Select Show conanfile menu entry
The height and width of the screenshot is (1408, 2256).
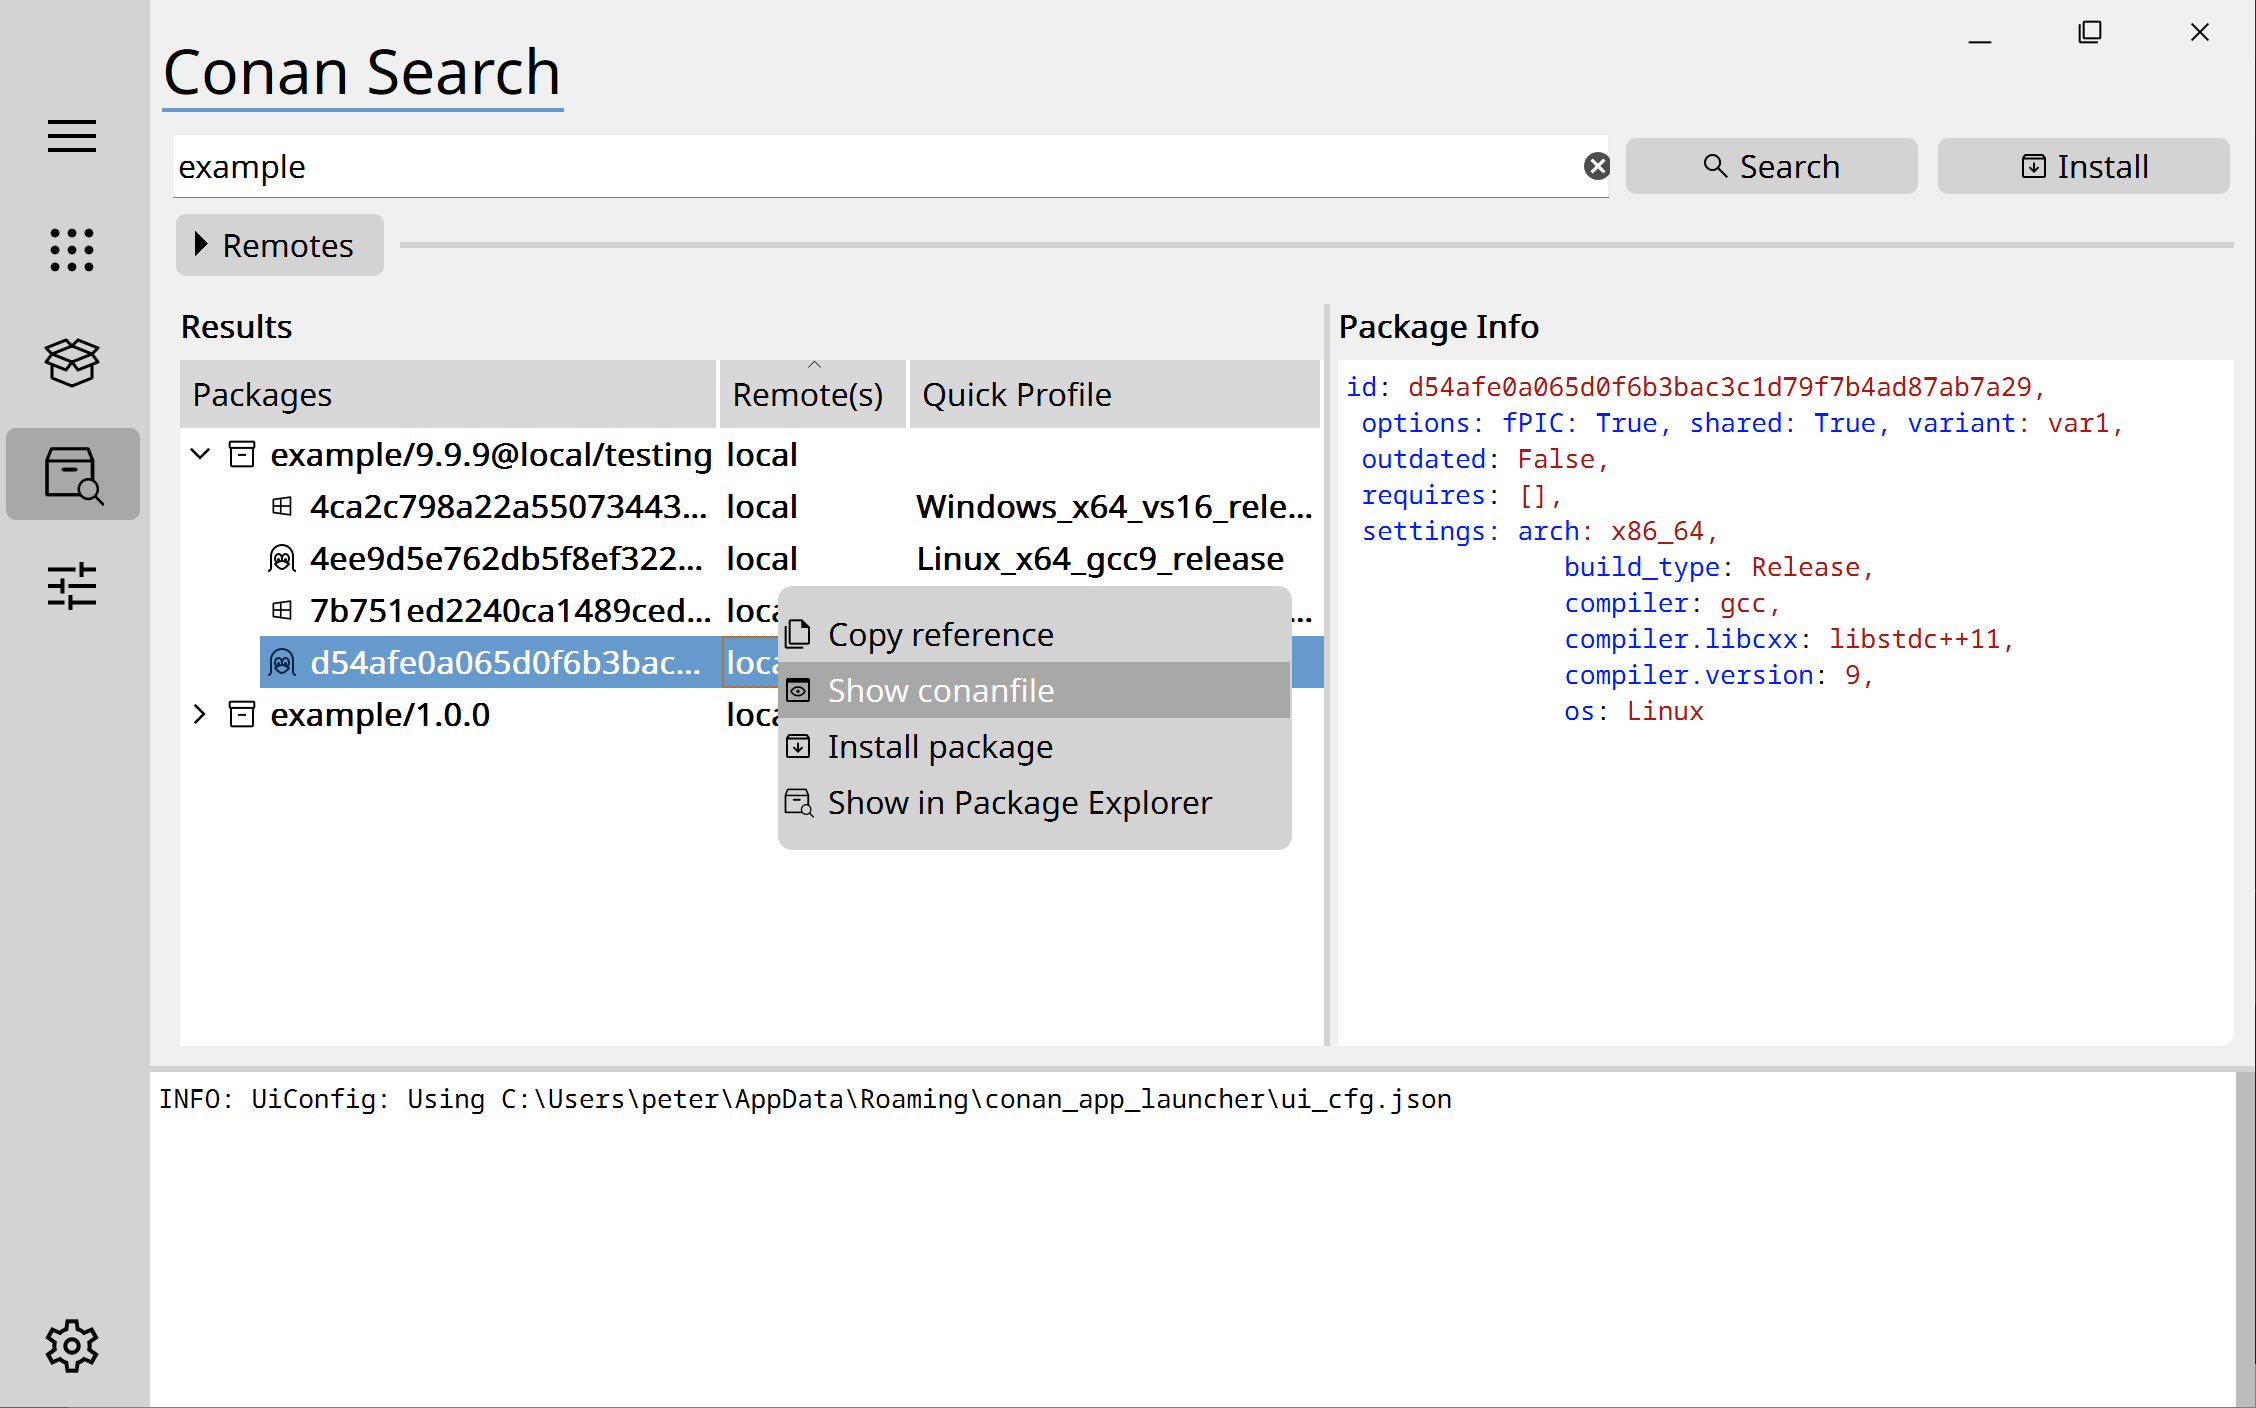(x=940, y=691)
